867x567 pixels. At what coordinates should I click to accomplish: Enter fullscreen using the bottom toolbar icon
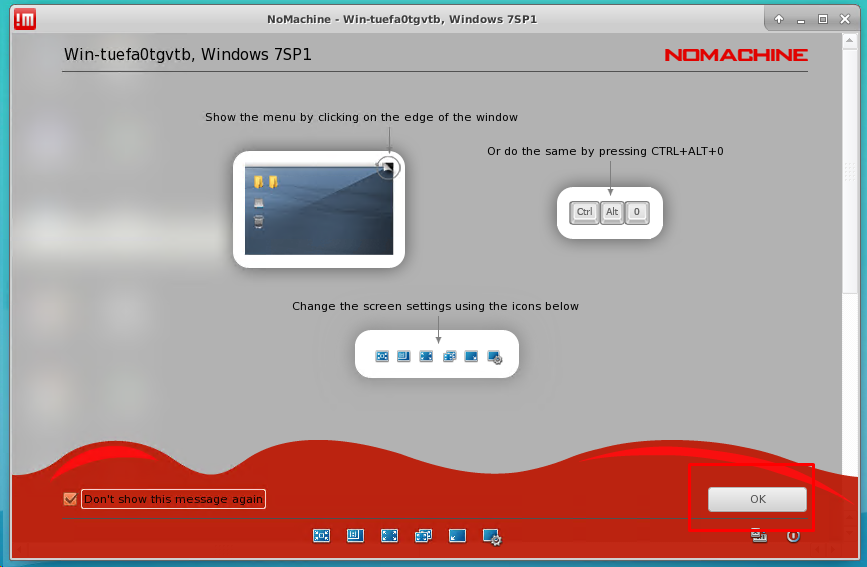pos(389,536)
